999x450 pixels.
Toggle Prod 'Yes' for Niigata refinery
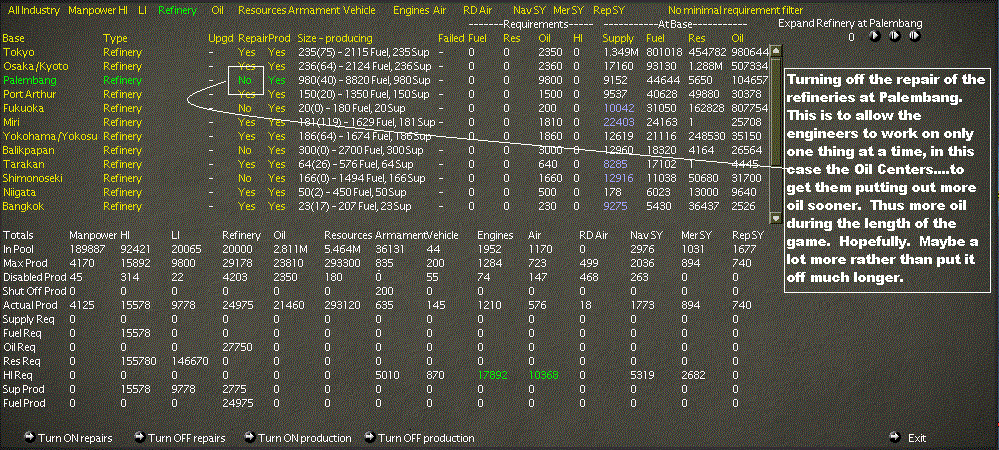[x=277, y=192]
